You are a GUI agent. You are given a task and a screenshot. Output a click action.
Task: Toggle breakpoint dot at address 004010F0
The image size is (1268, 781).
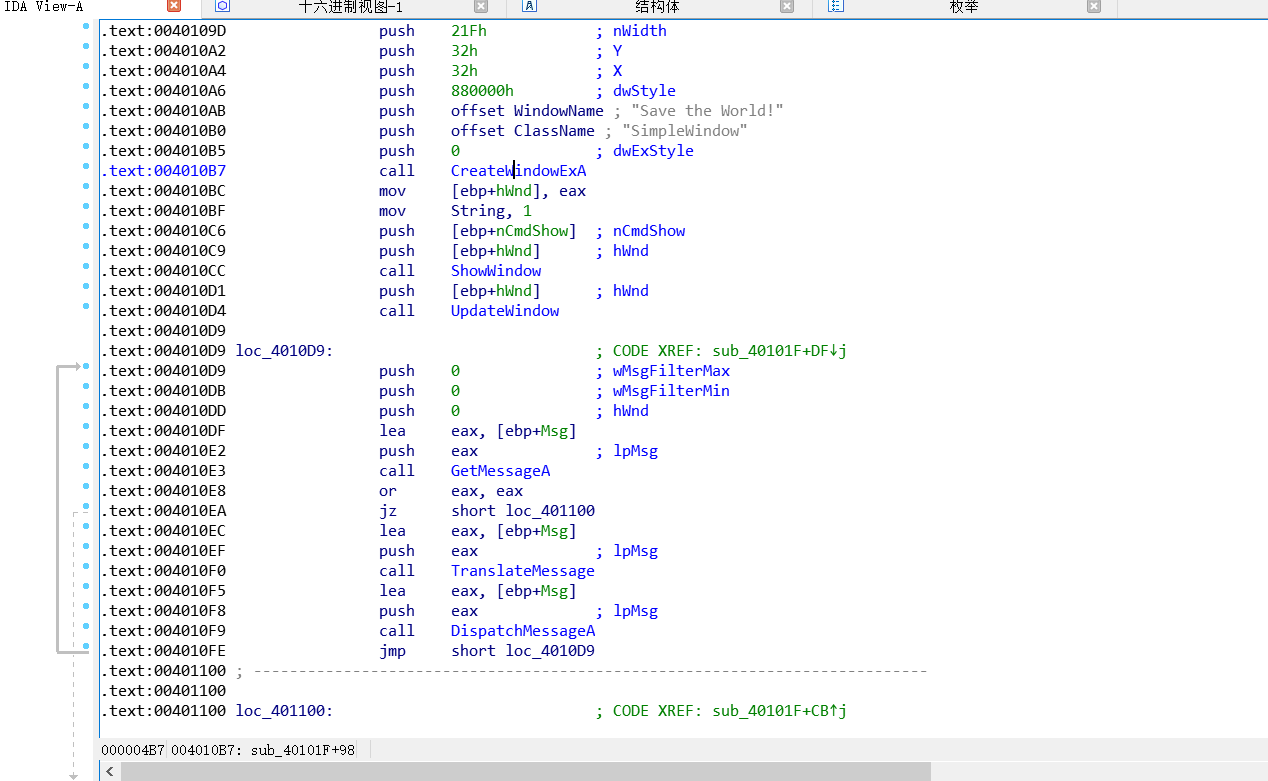pyautogui.click(x=86, y=566)
